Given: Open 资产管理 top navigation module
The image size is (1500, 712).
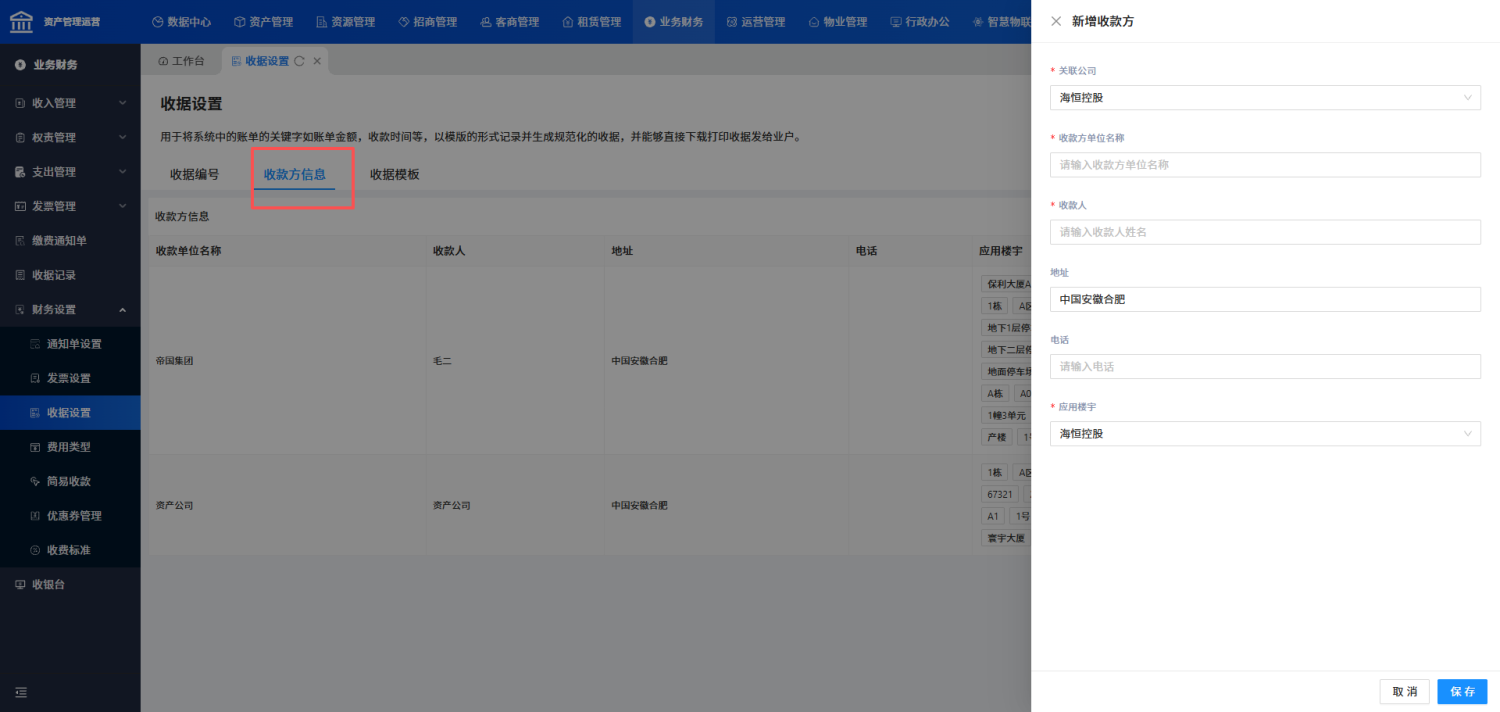Looking at the screenshot, I should [263, 22].
